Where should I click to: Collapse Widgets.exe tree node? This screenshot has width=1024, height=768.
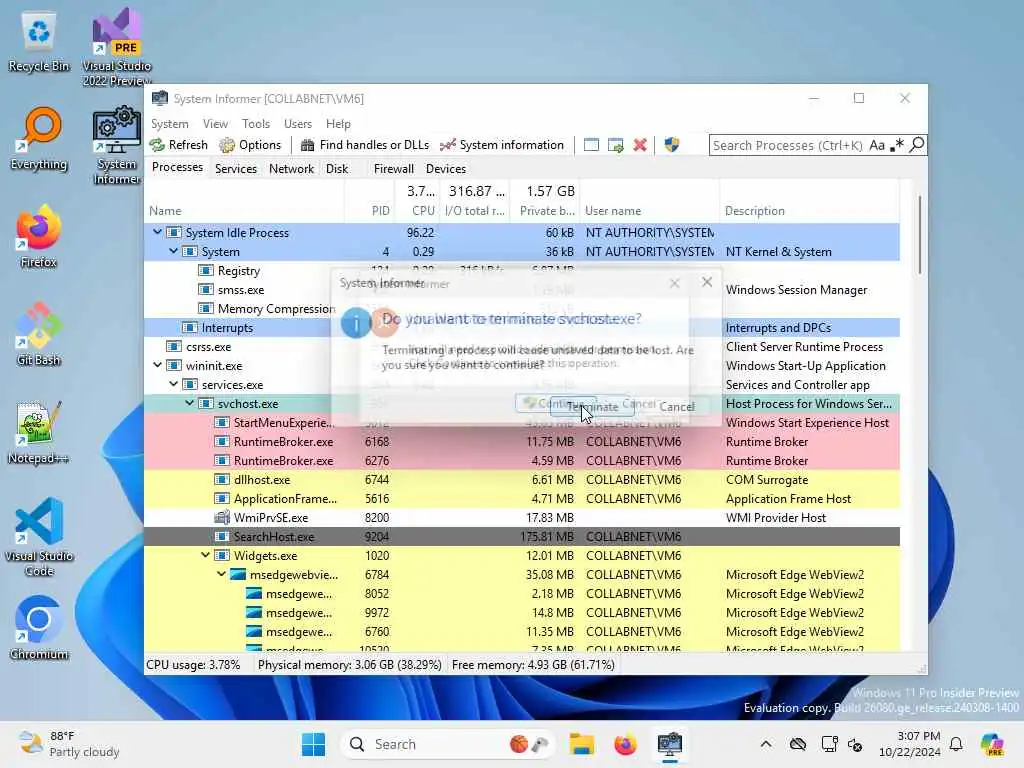(x=205, y=555)
